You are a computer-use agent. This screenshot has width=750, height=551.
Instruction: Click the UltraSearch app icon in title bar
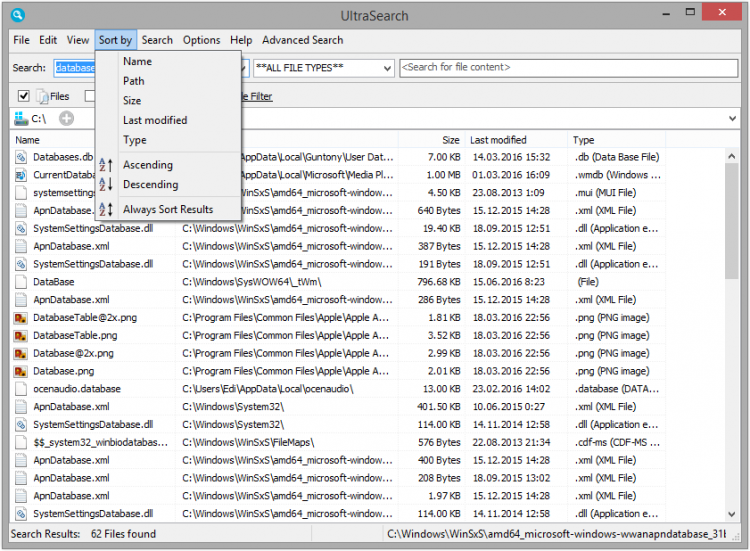click(17, 15)
